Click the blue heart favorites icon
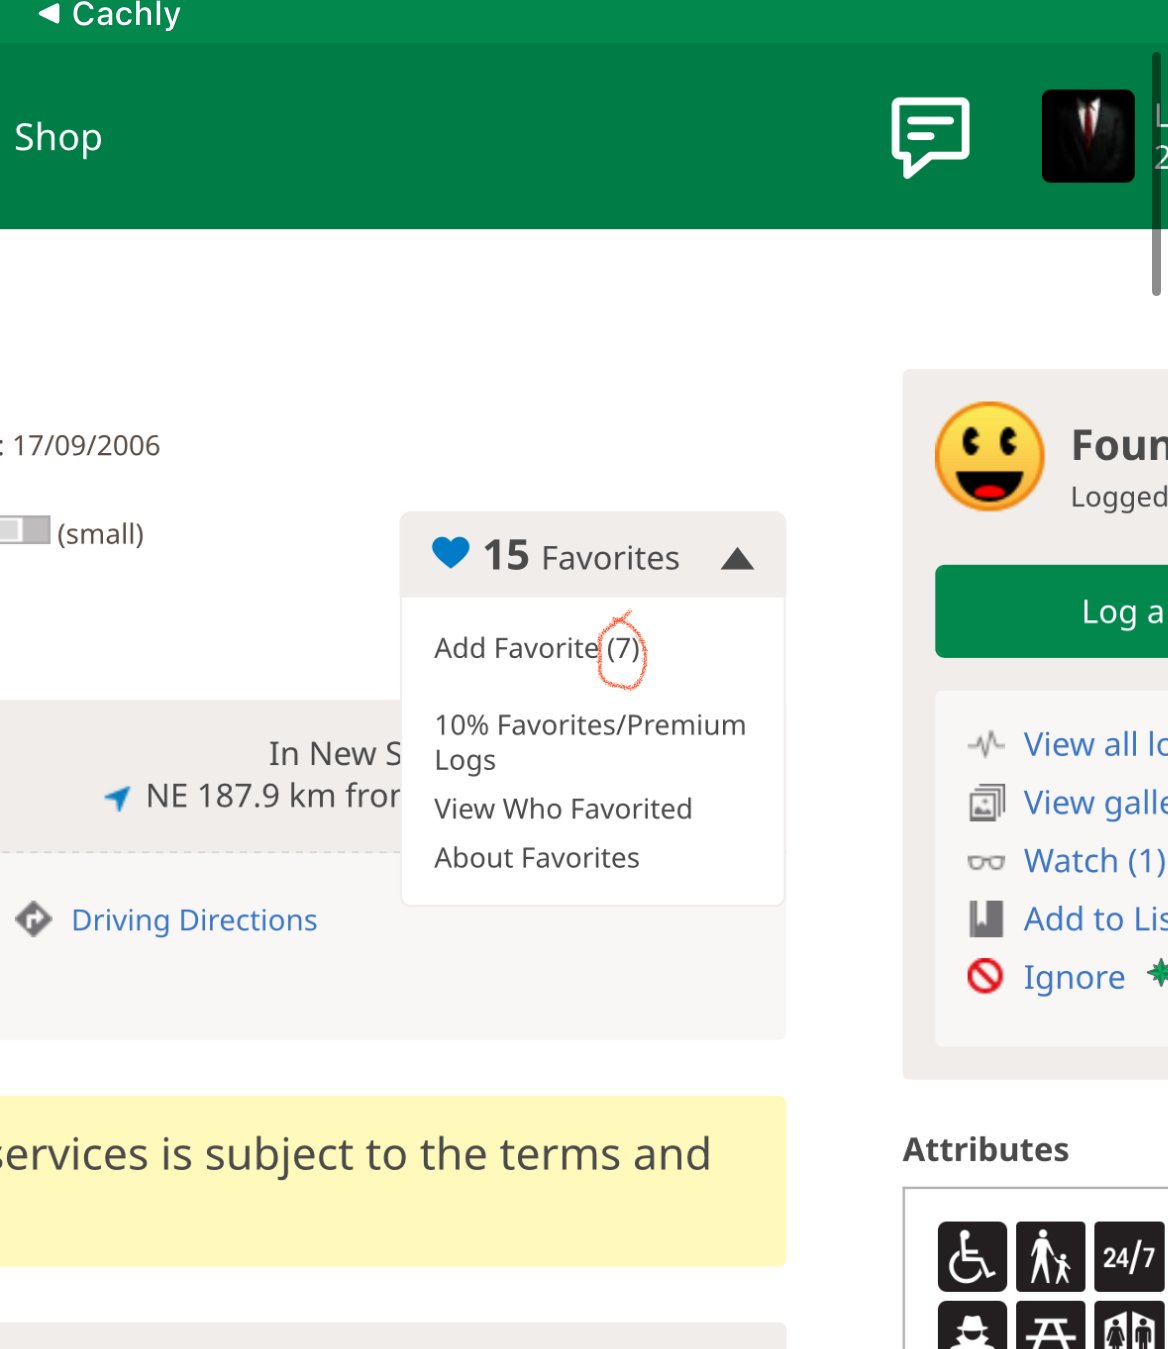 (450, 553)
